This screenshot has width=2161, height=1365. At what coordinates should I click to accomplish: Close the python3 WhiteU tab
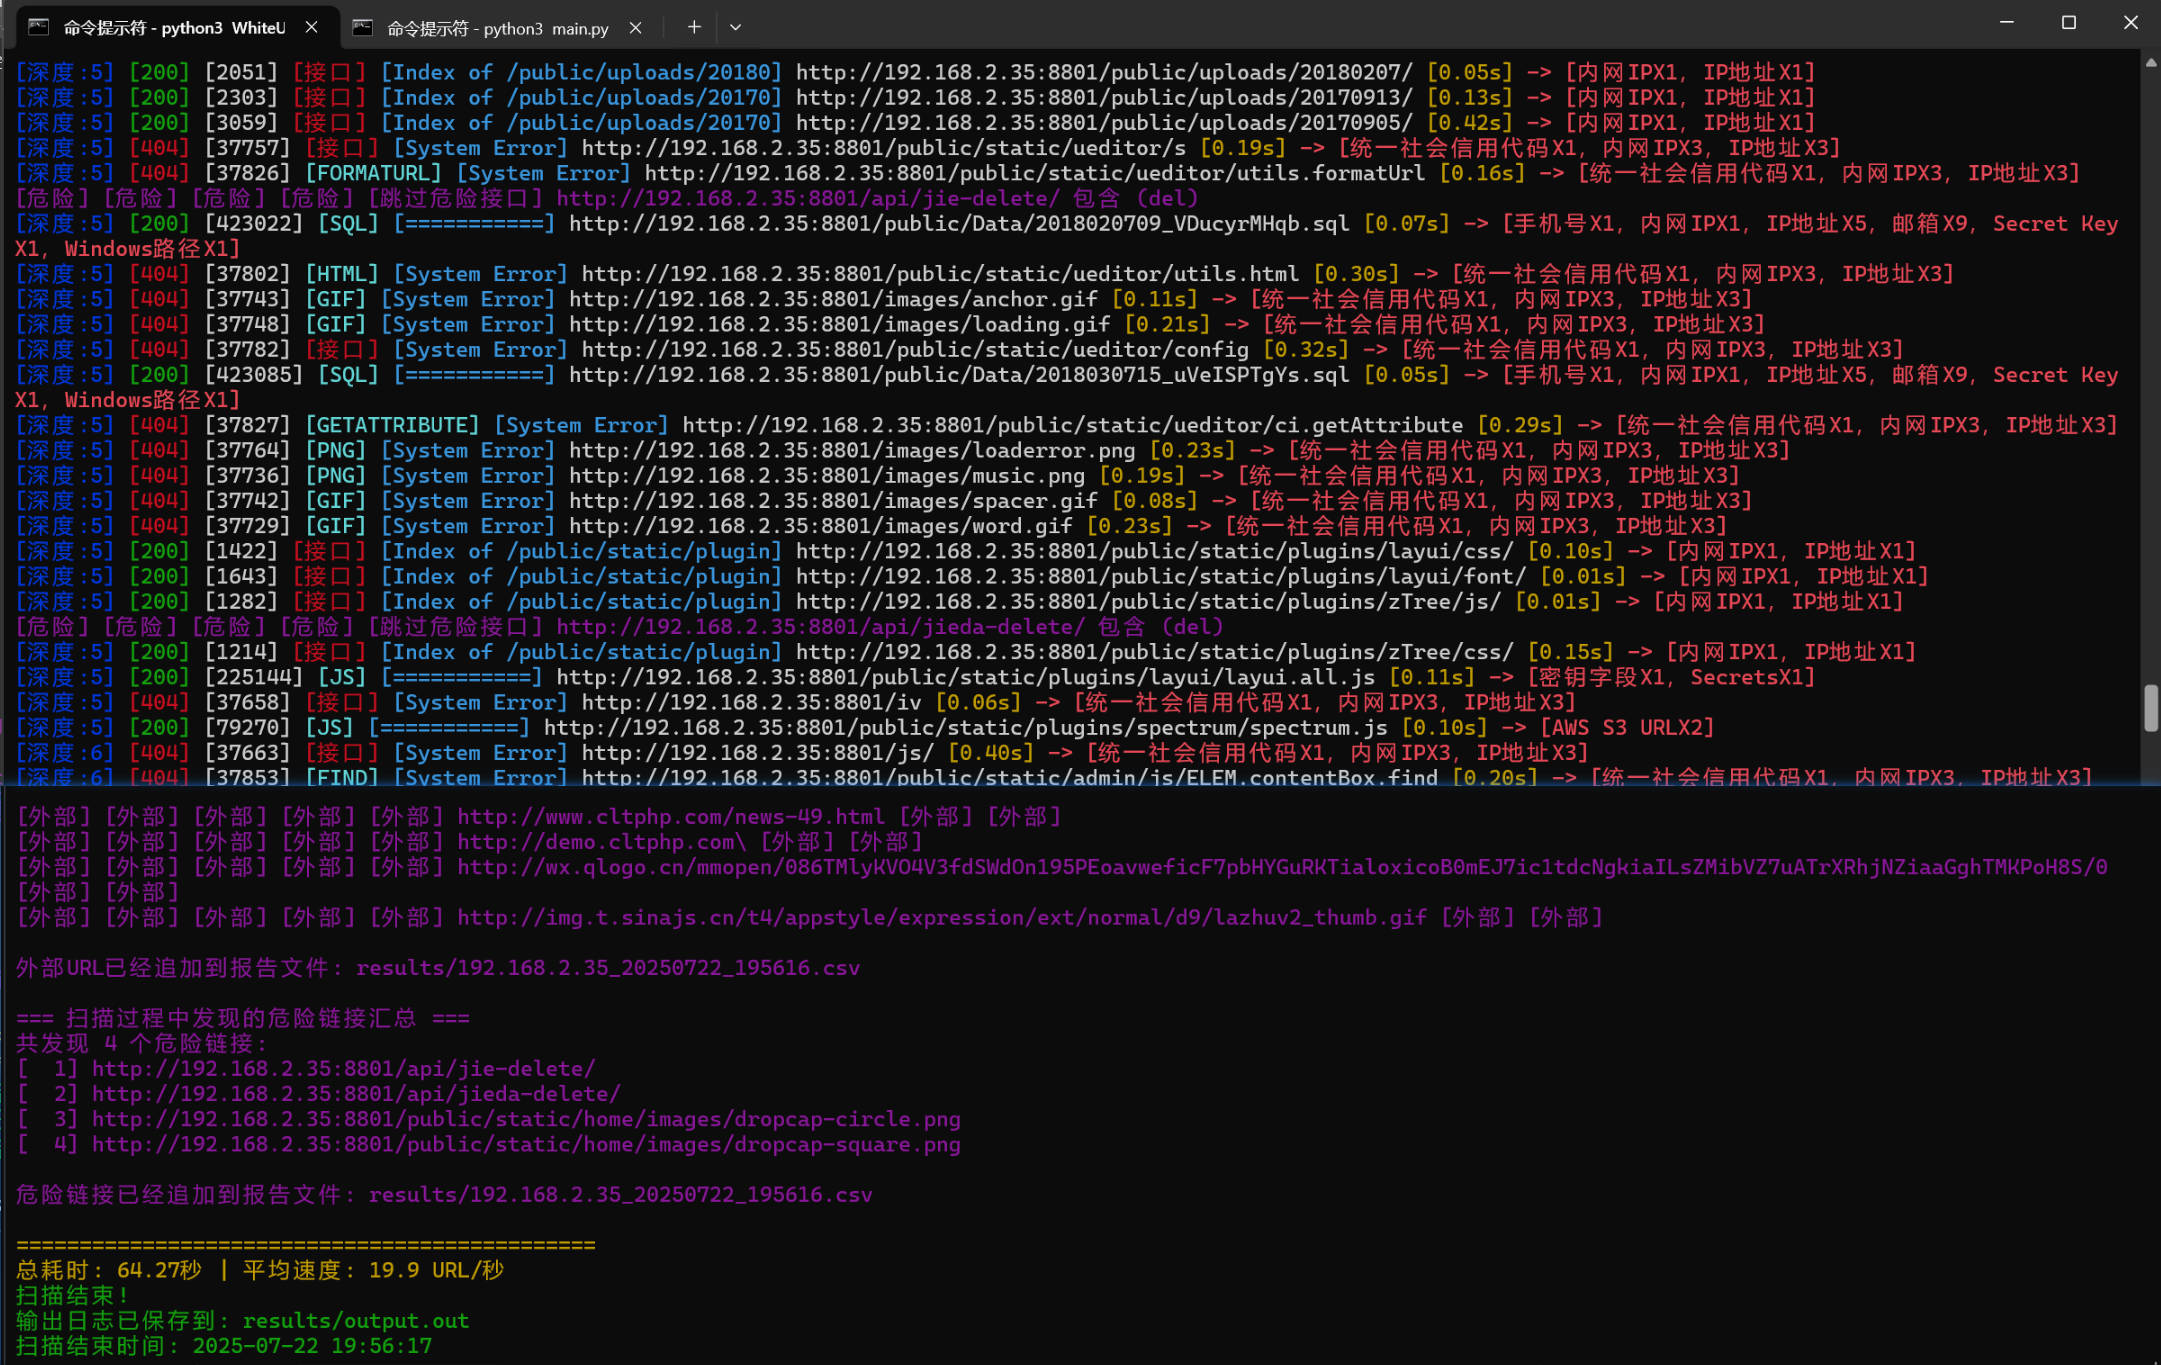[x=312, y=27]
